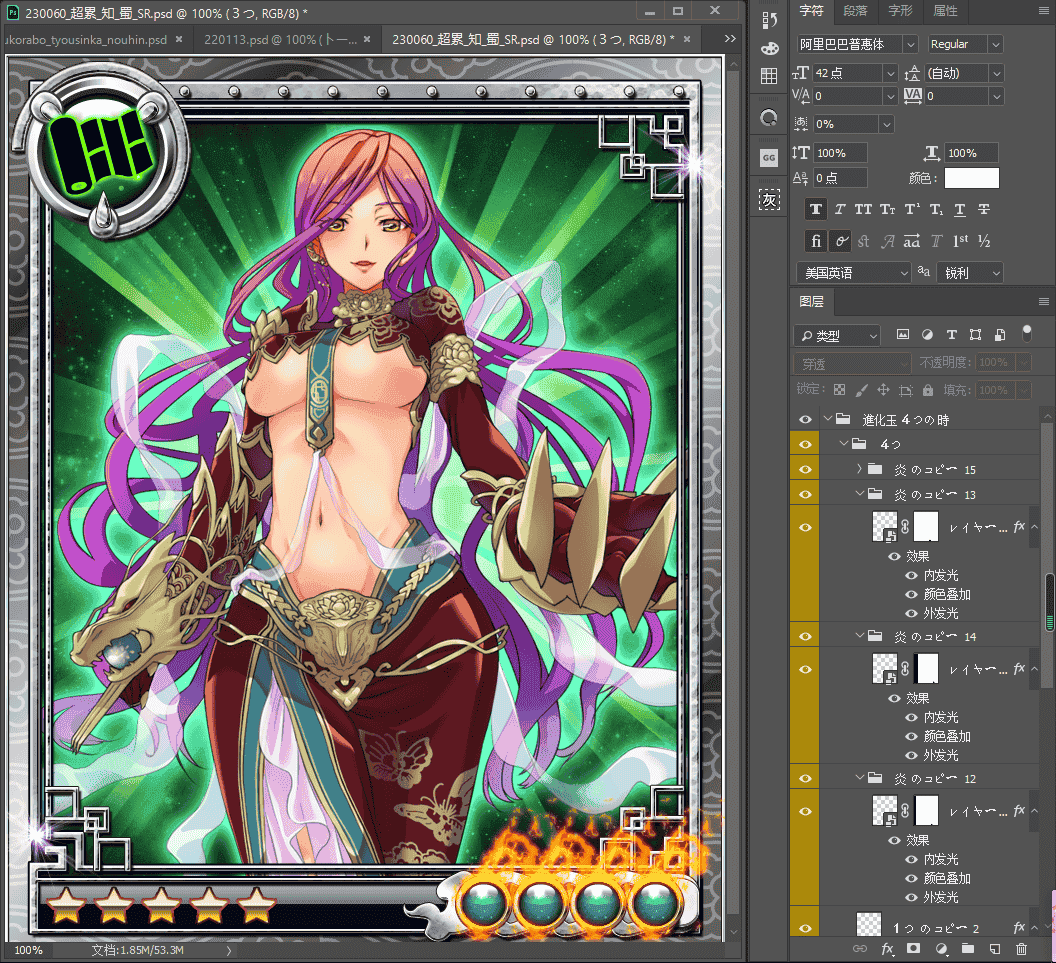Open the 锐利 anti-aliasing dropdown
Viewport: 1056px width, 963px height.
970,273
